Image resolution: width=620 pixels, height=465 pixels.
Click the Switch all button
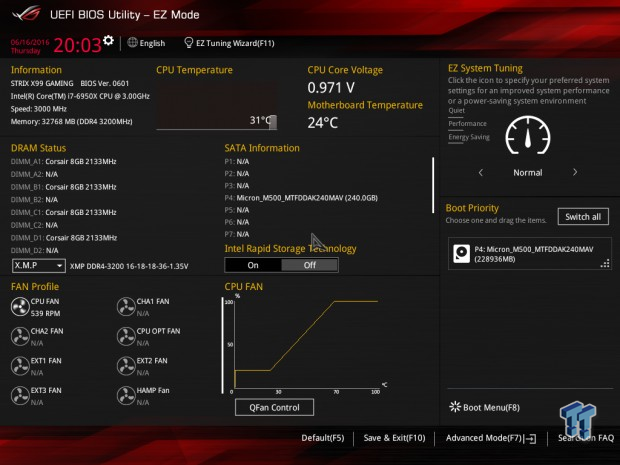[583, 217]
